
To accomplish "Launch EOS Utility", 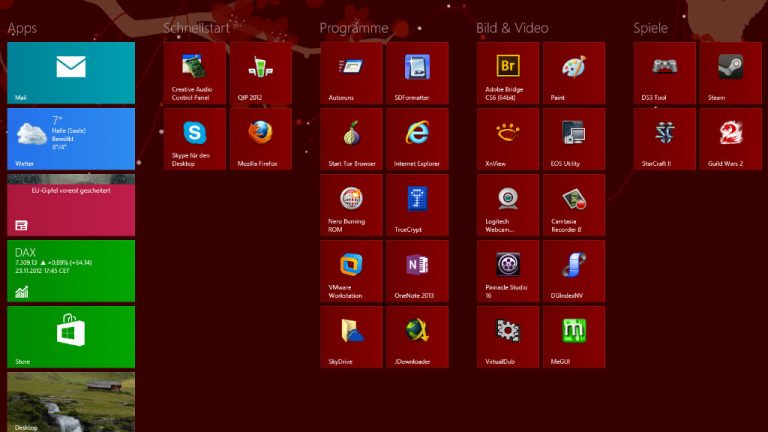I will pos(574,139).
